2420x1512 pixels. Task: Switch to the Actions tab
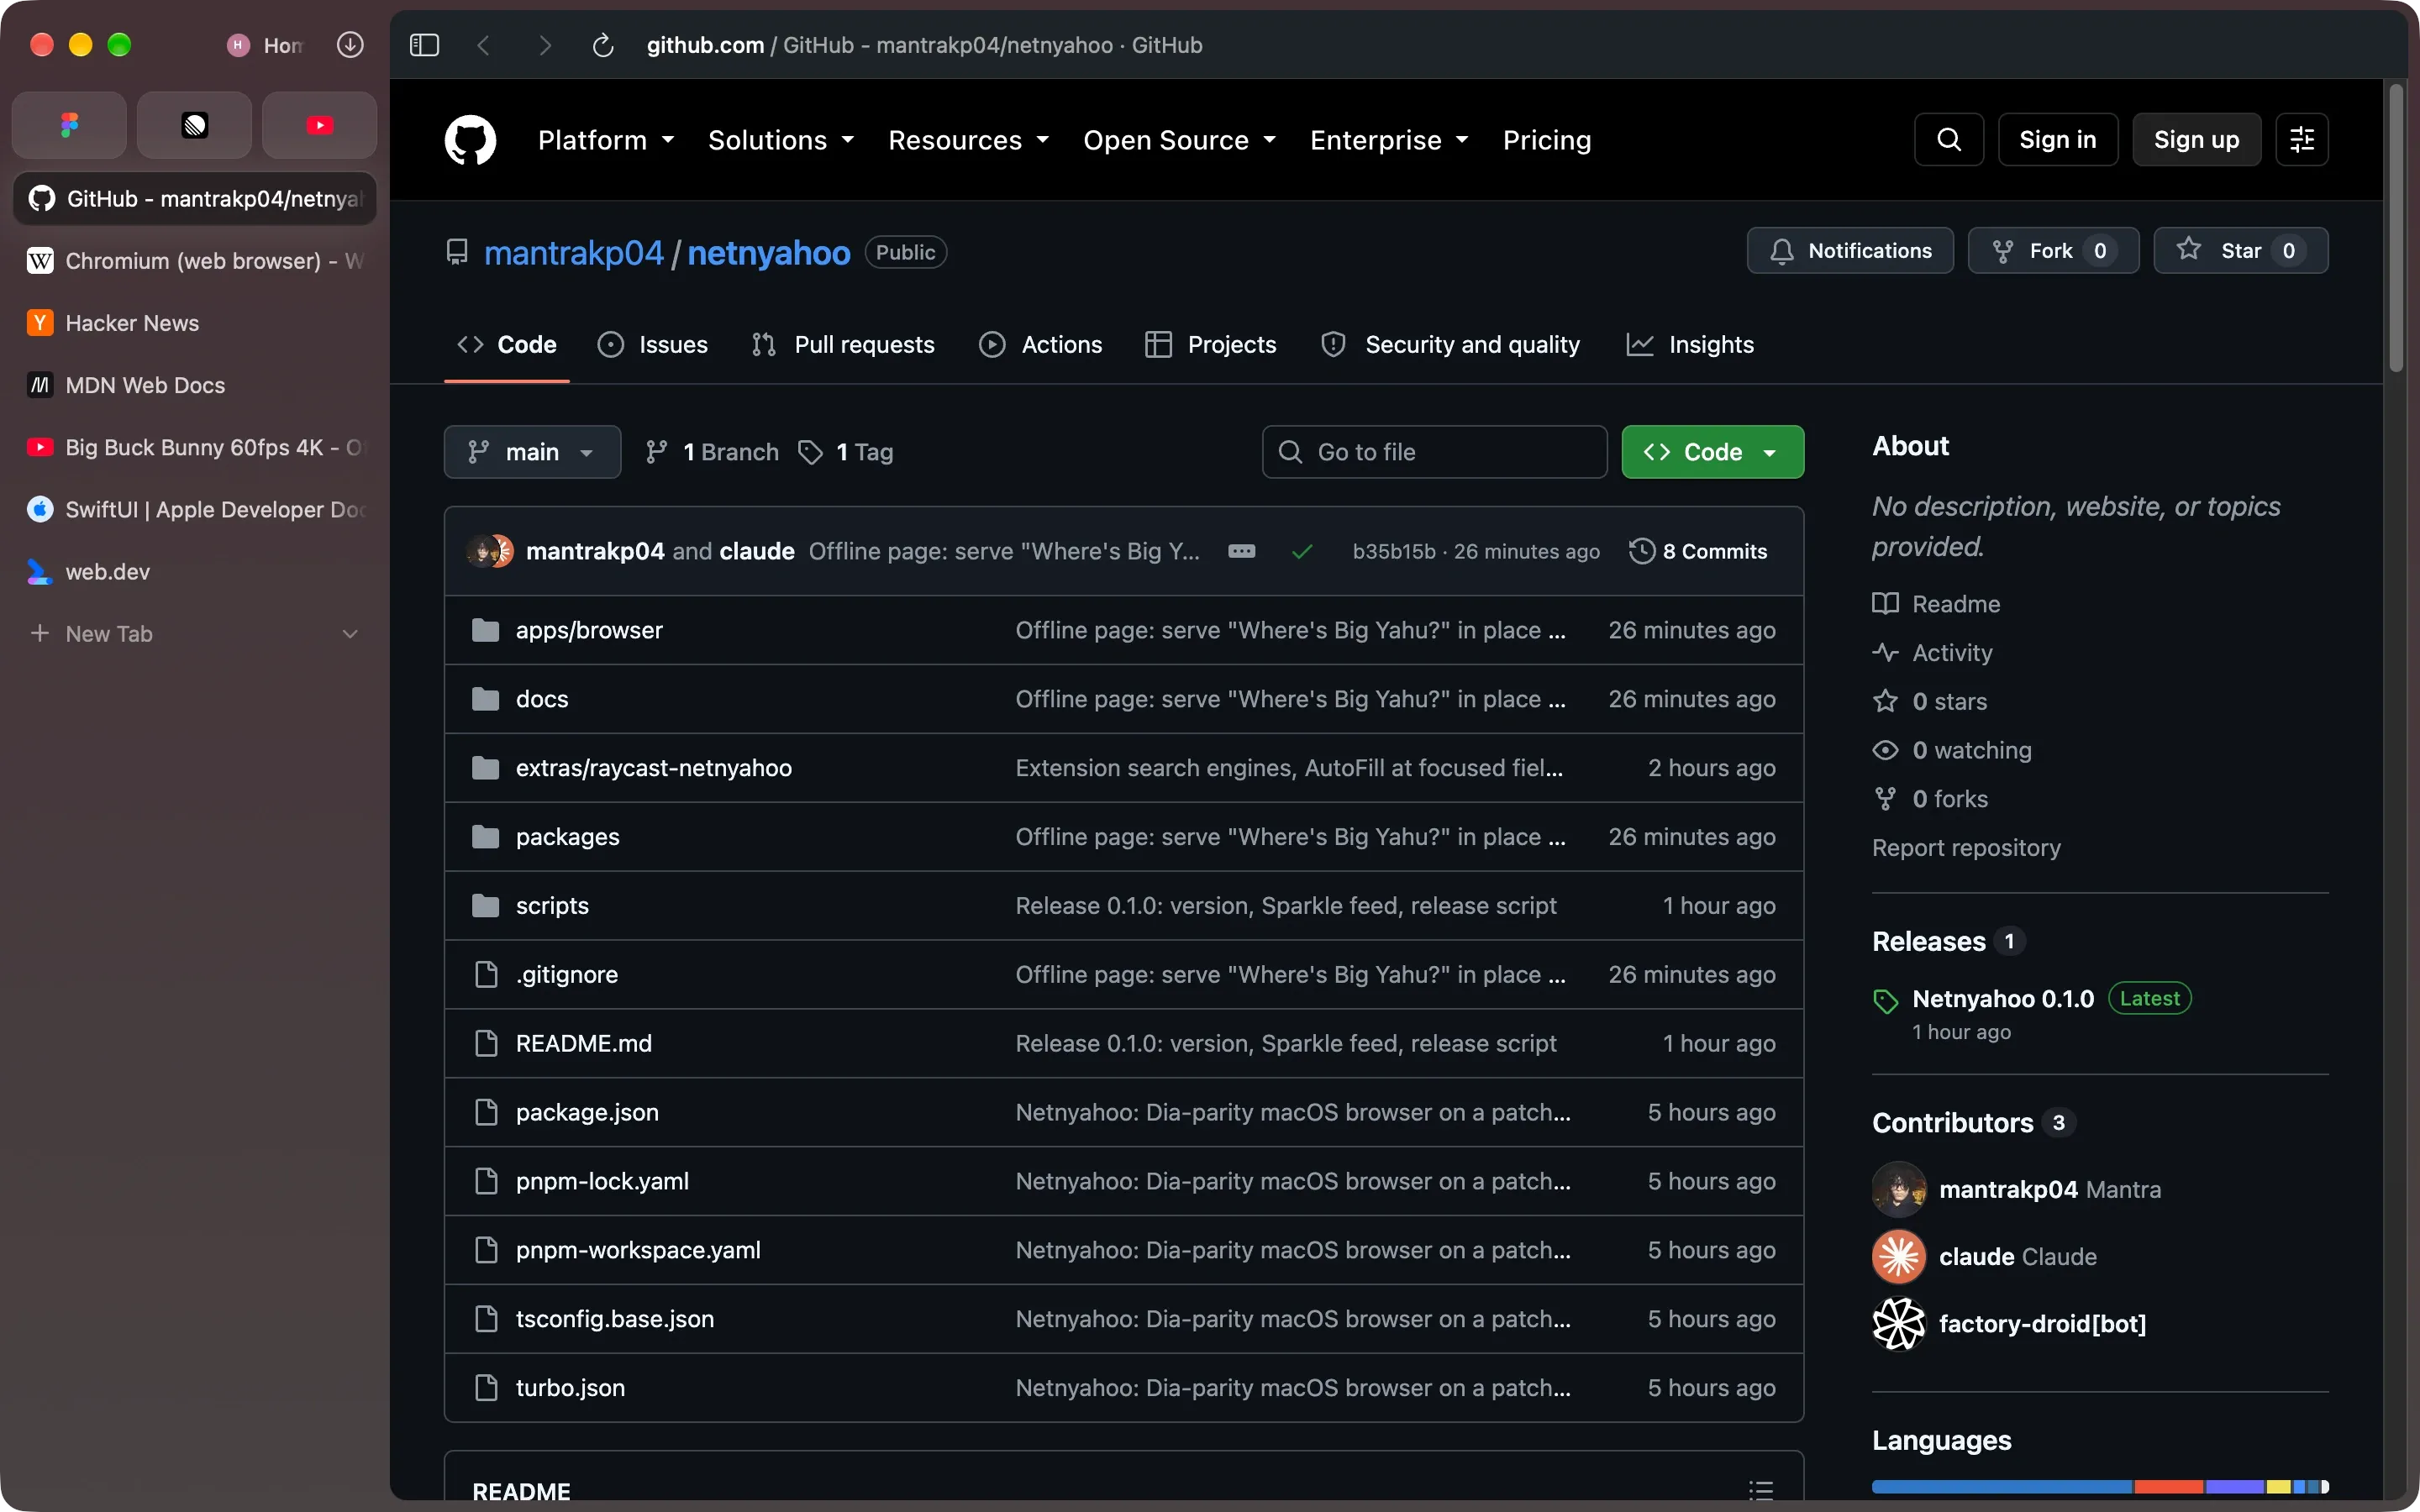coord(1040,345)
